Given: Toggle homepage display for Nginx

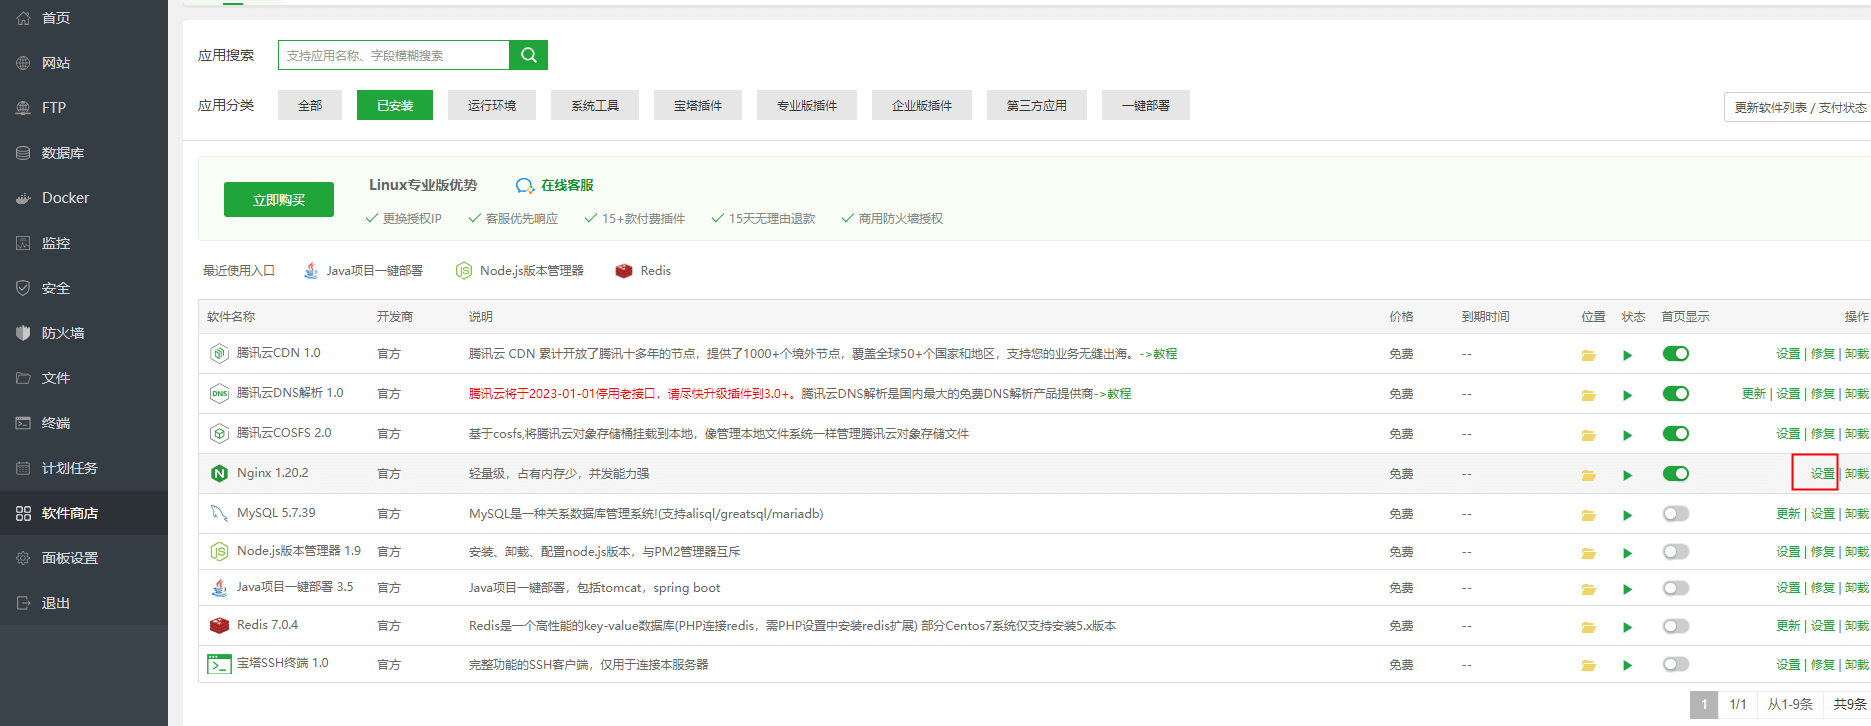Looking at the screenshot, I should (1675, 473).
